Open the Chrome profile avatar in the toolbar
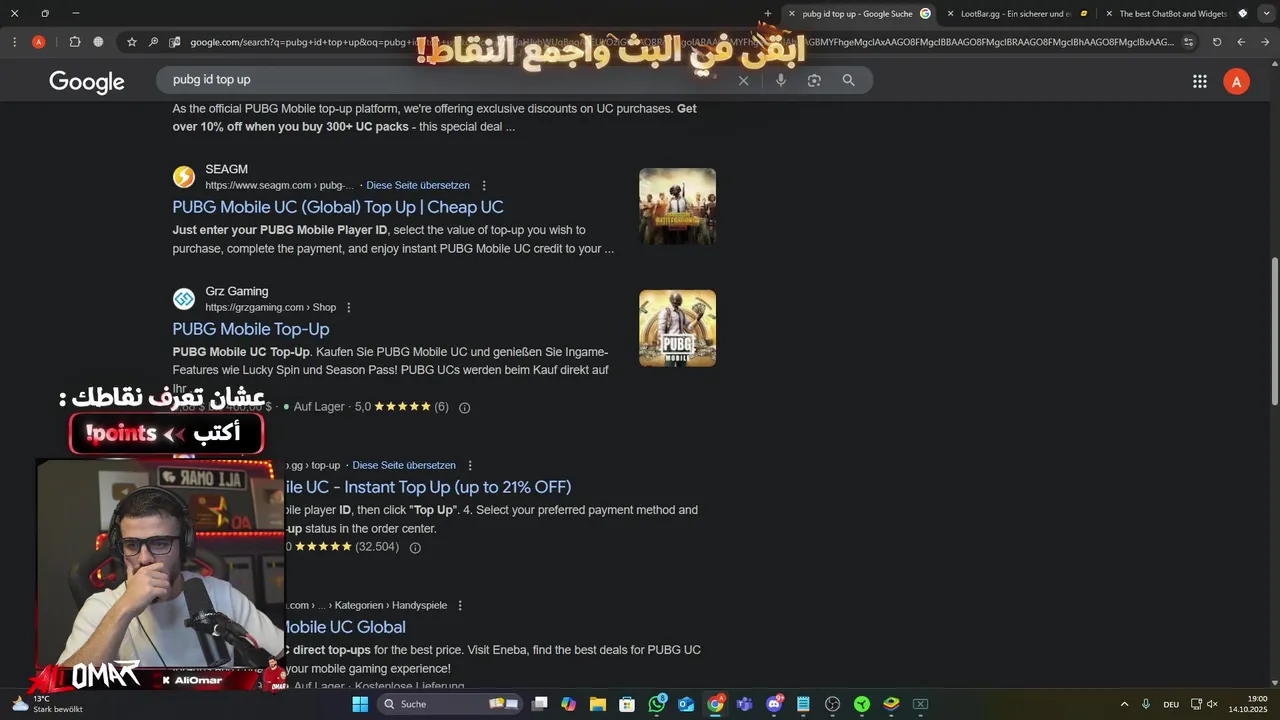 coord(38,42)
